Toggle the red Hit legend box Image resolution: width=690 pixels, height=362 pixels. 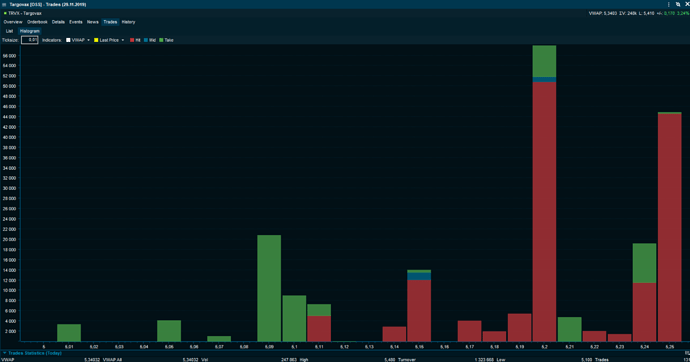coord(132,40)
